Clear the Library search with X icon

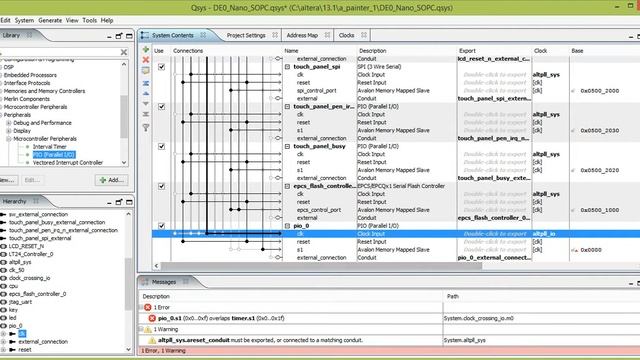pos(124,52)
